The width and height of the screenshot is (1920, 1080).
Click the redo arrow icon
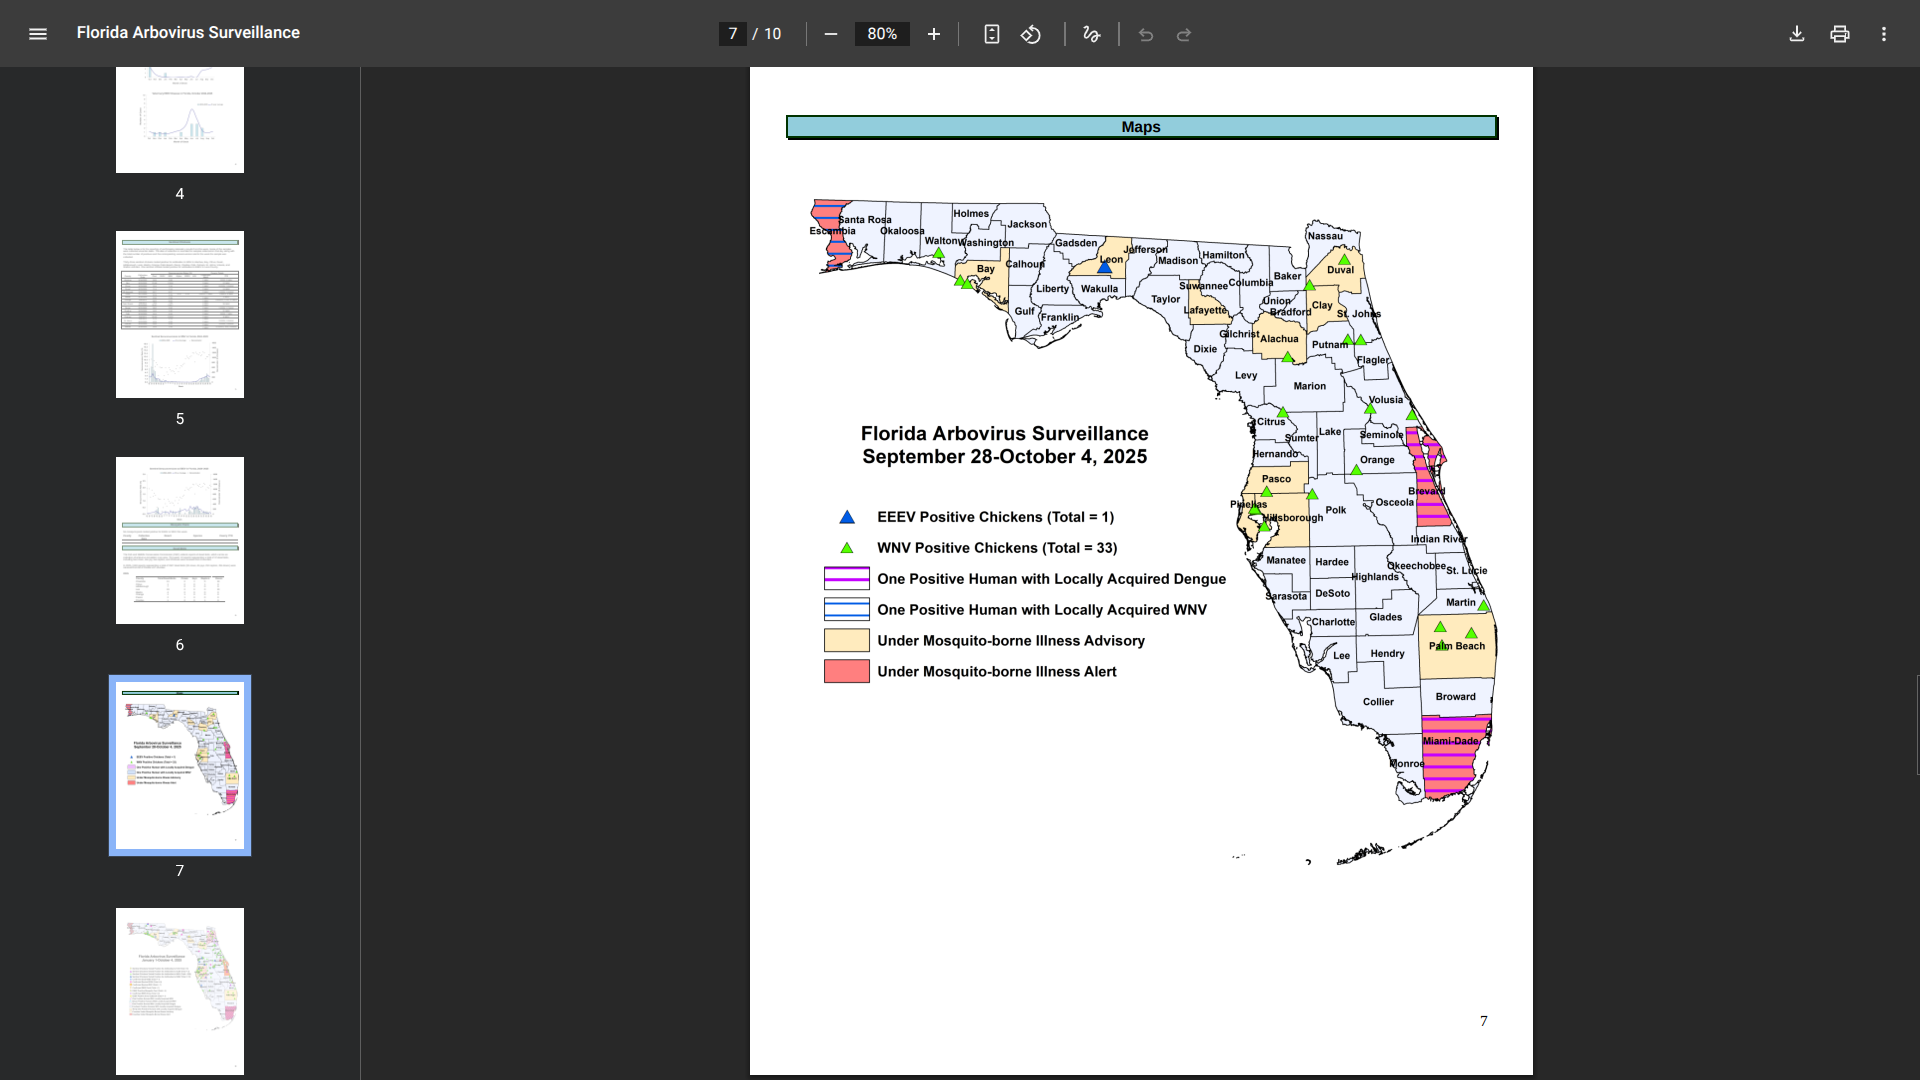(1184, 34)
